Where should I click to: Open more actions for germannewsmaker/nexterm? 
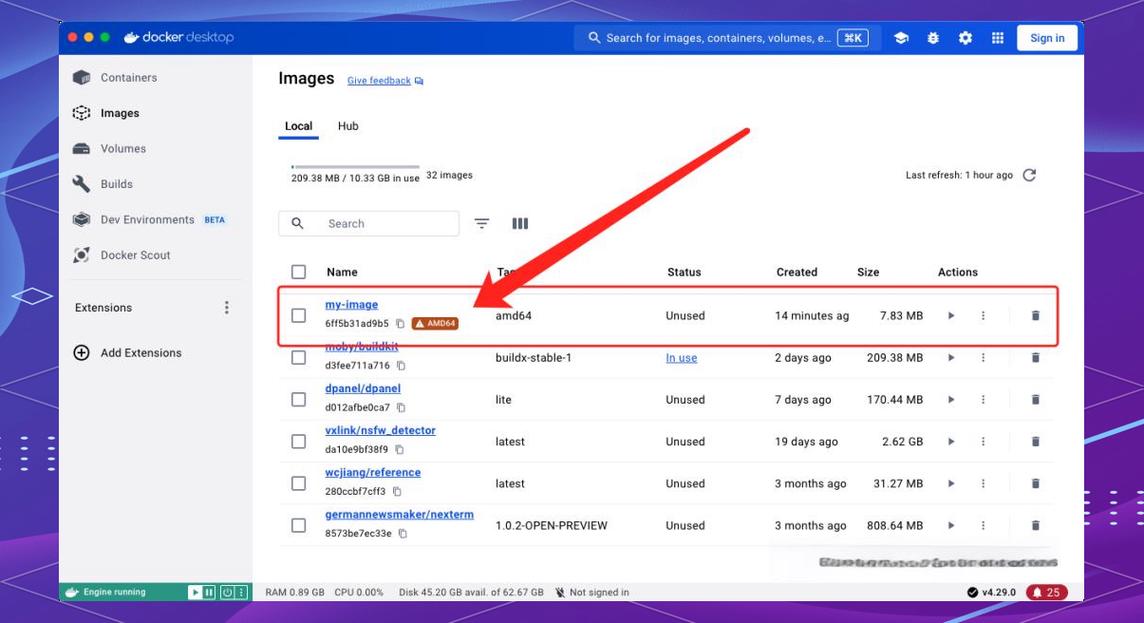pos(983,525)
